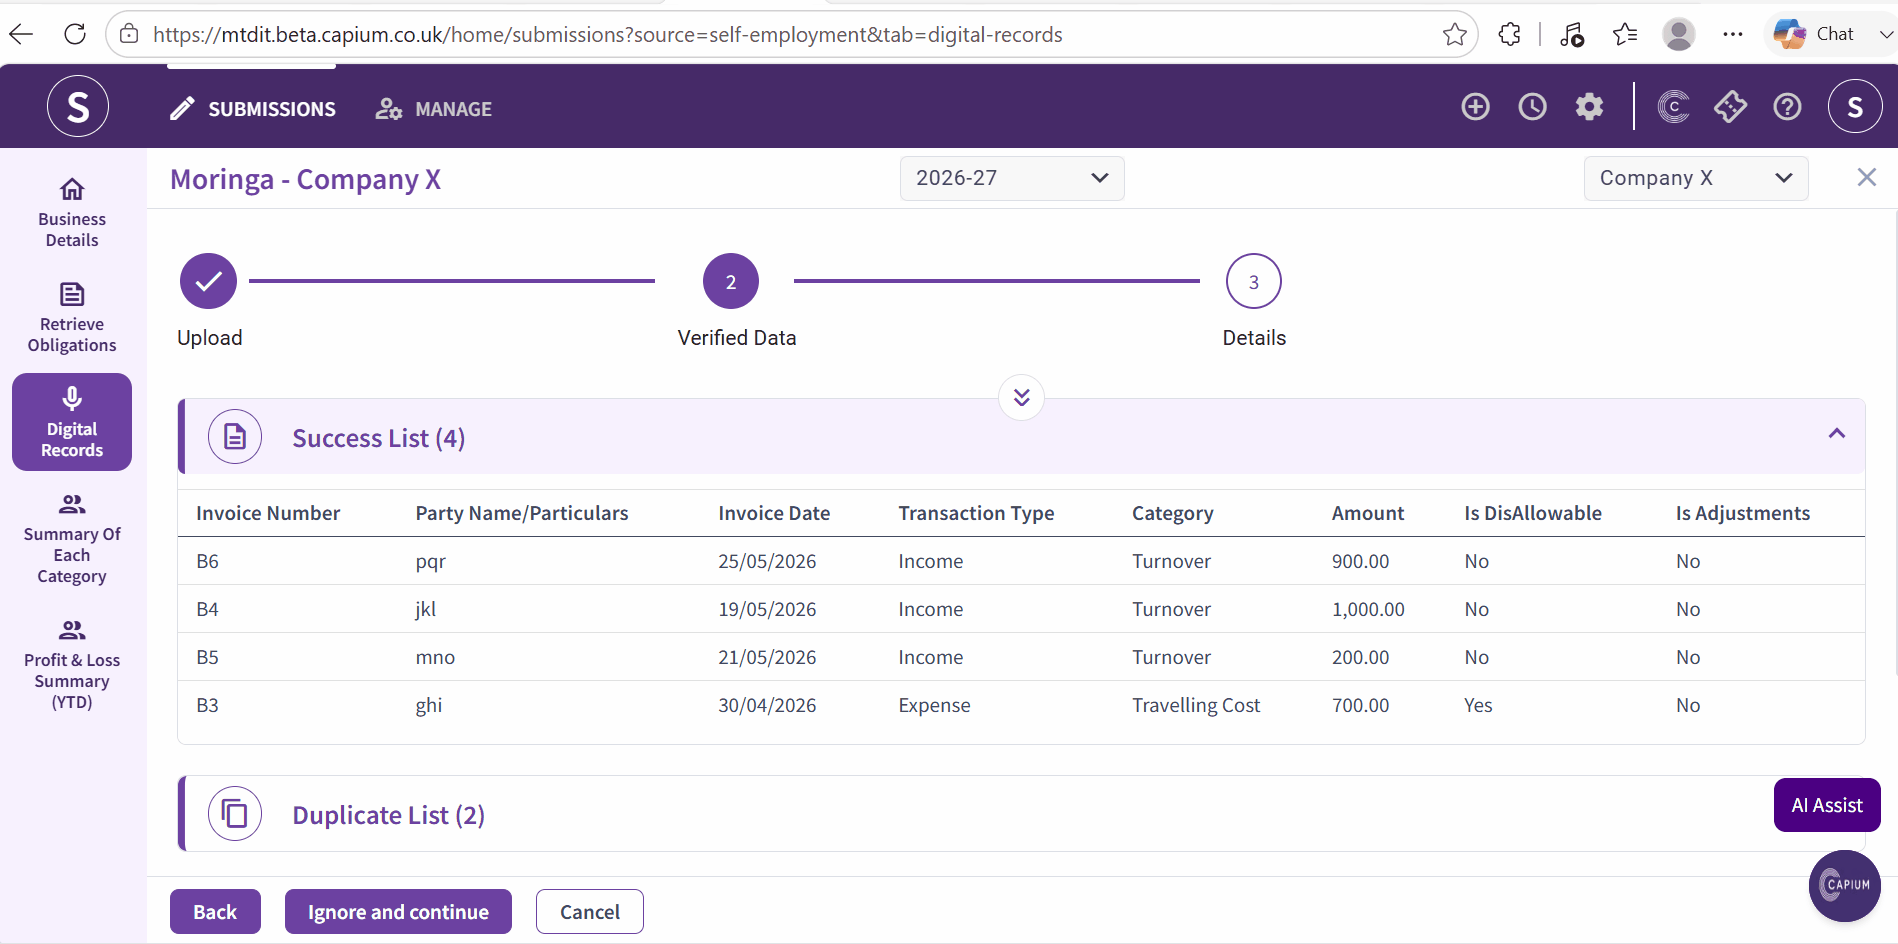Click party name pqr
Viewport: 1898px width, 944px height.
pos(431,562)
